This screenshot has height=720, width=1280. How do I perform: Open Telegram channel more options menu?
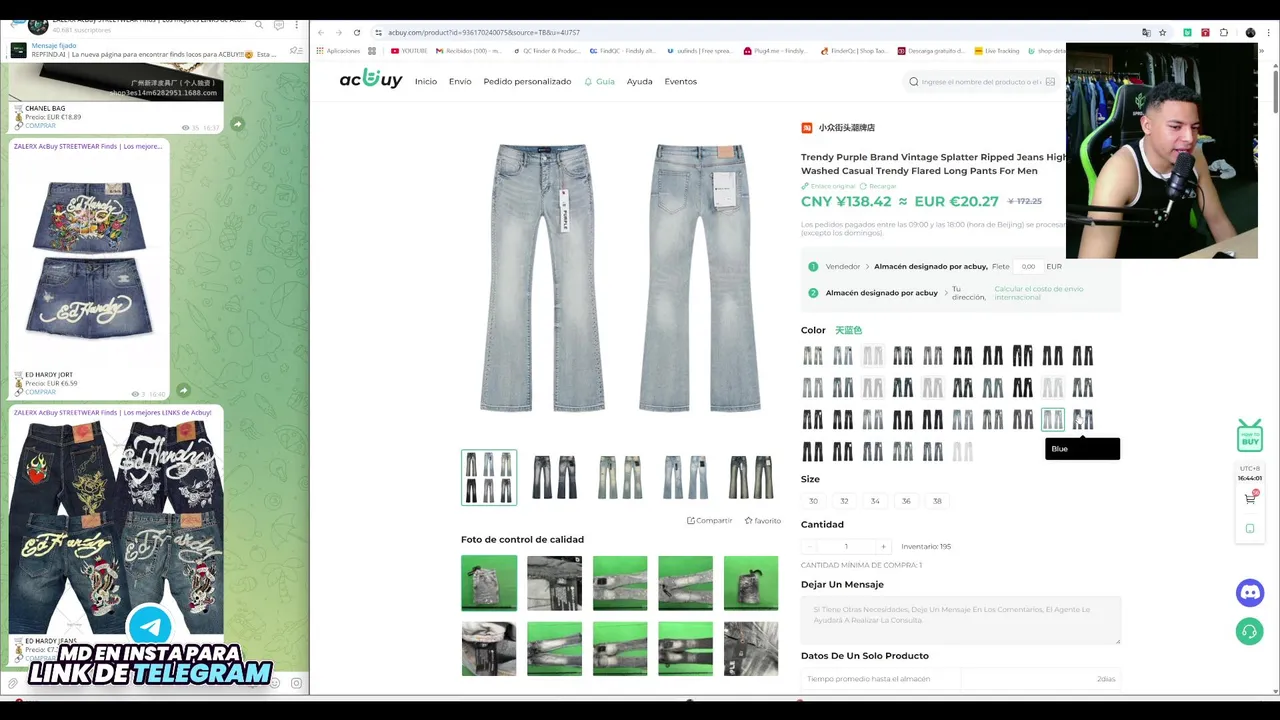point(296,24)
